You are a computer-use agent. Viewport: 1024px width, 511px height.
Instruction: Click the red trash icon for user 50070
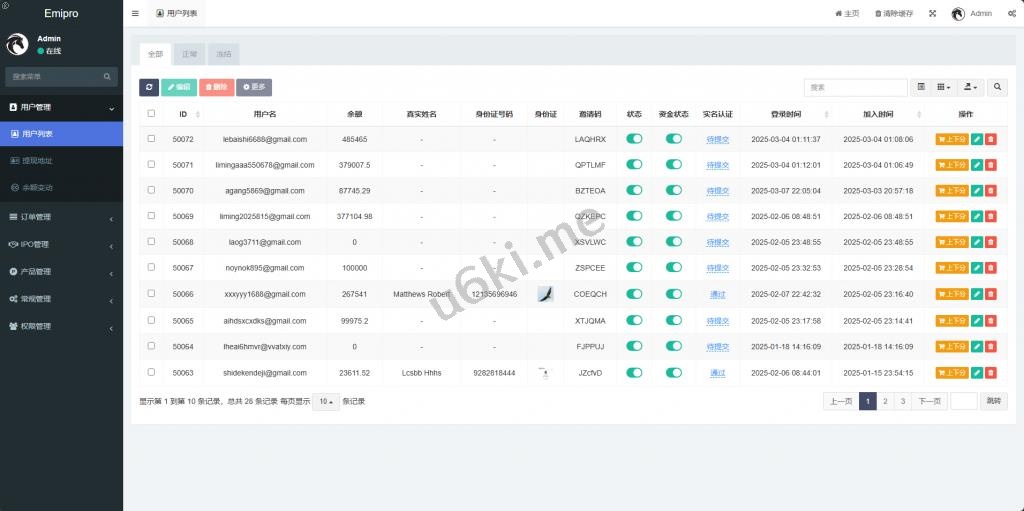click(x=990, y=191)
